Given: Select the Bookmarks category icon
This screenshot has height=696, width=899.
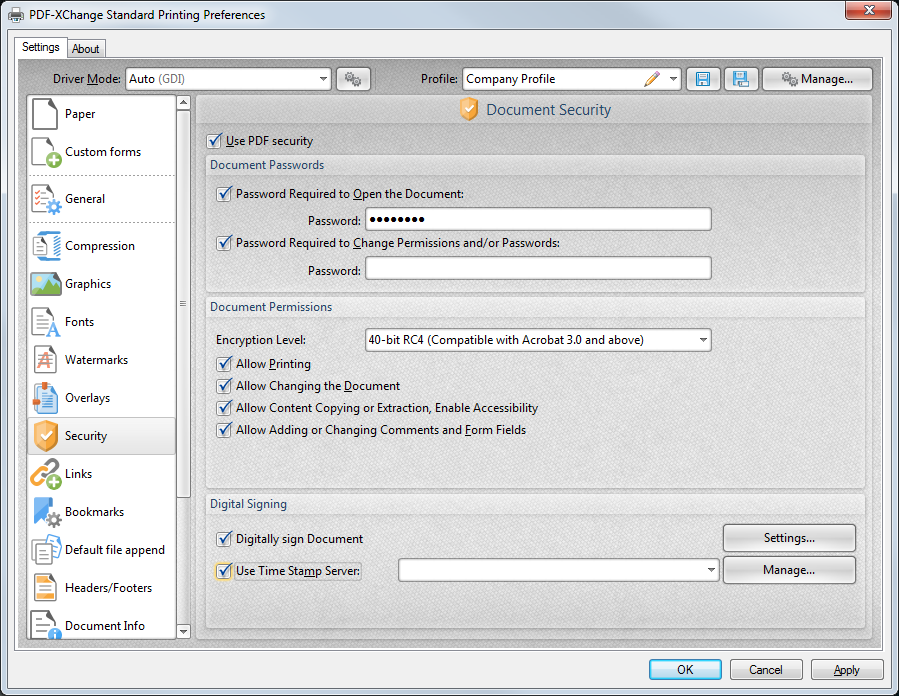Looking at the screenshot, I should 47,511.
